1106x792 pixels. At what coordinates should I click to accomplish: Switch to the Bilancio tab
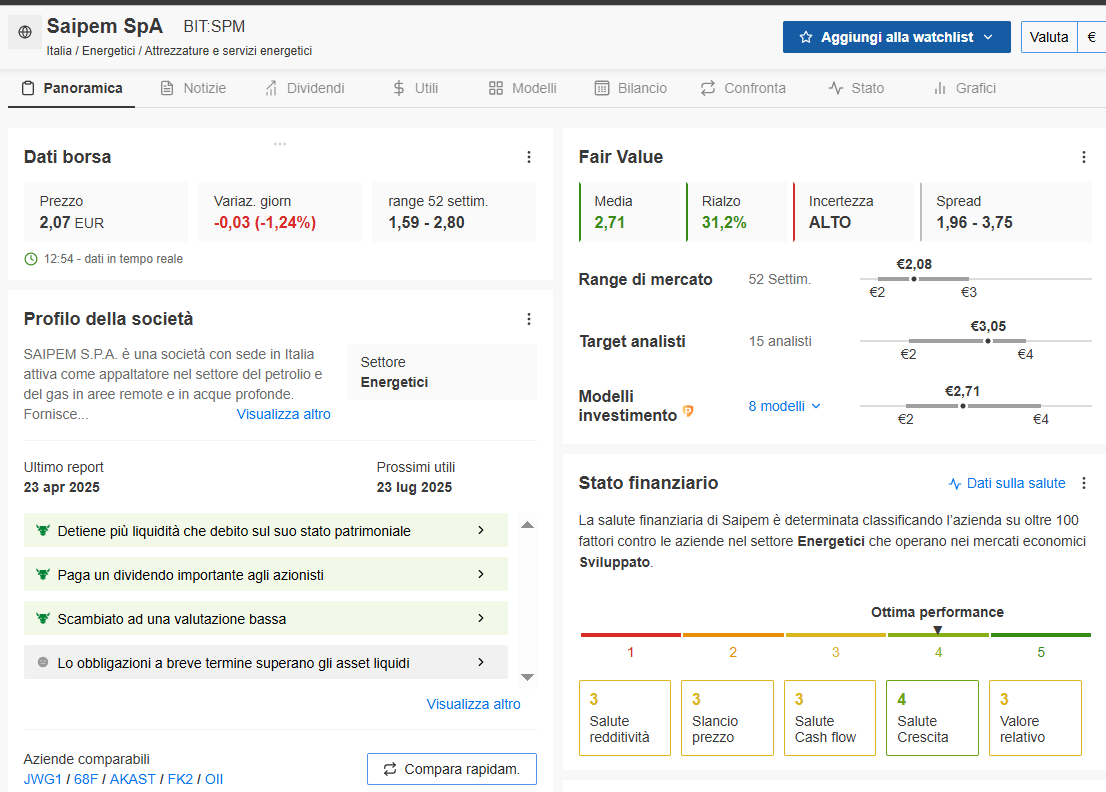(x=631, y=88)
